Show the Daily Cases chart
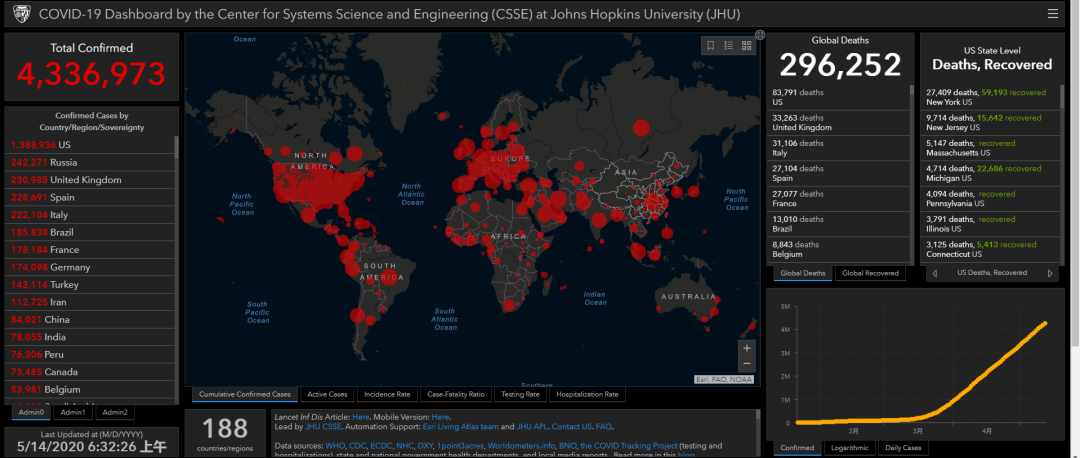 click(x=904, y=448)
